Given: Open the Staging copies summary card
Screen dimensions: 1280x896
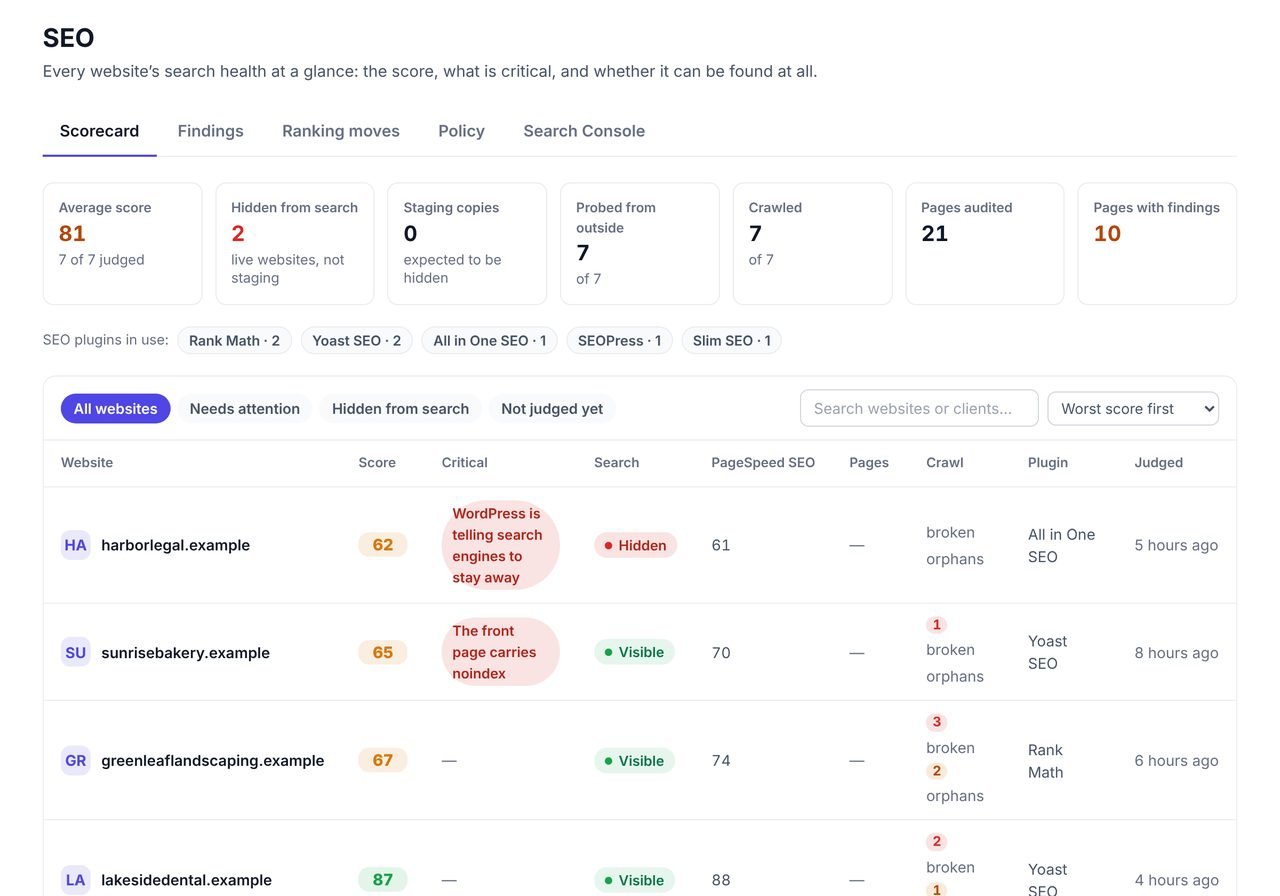Looking at the screenshot, I should 467,243.
